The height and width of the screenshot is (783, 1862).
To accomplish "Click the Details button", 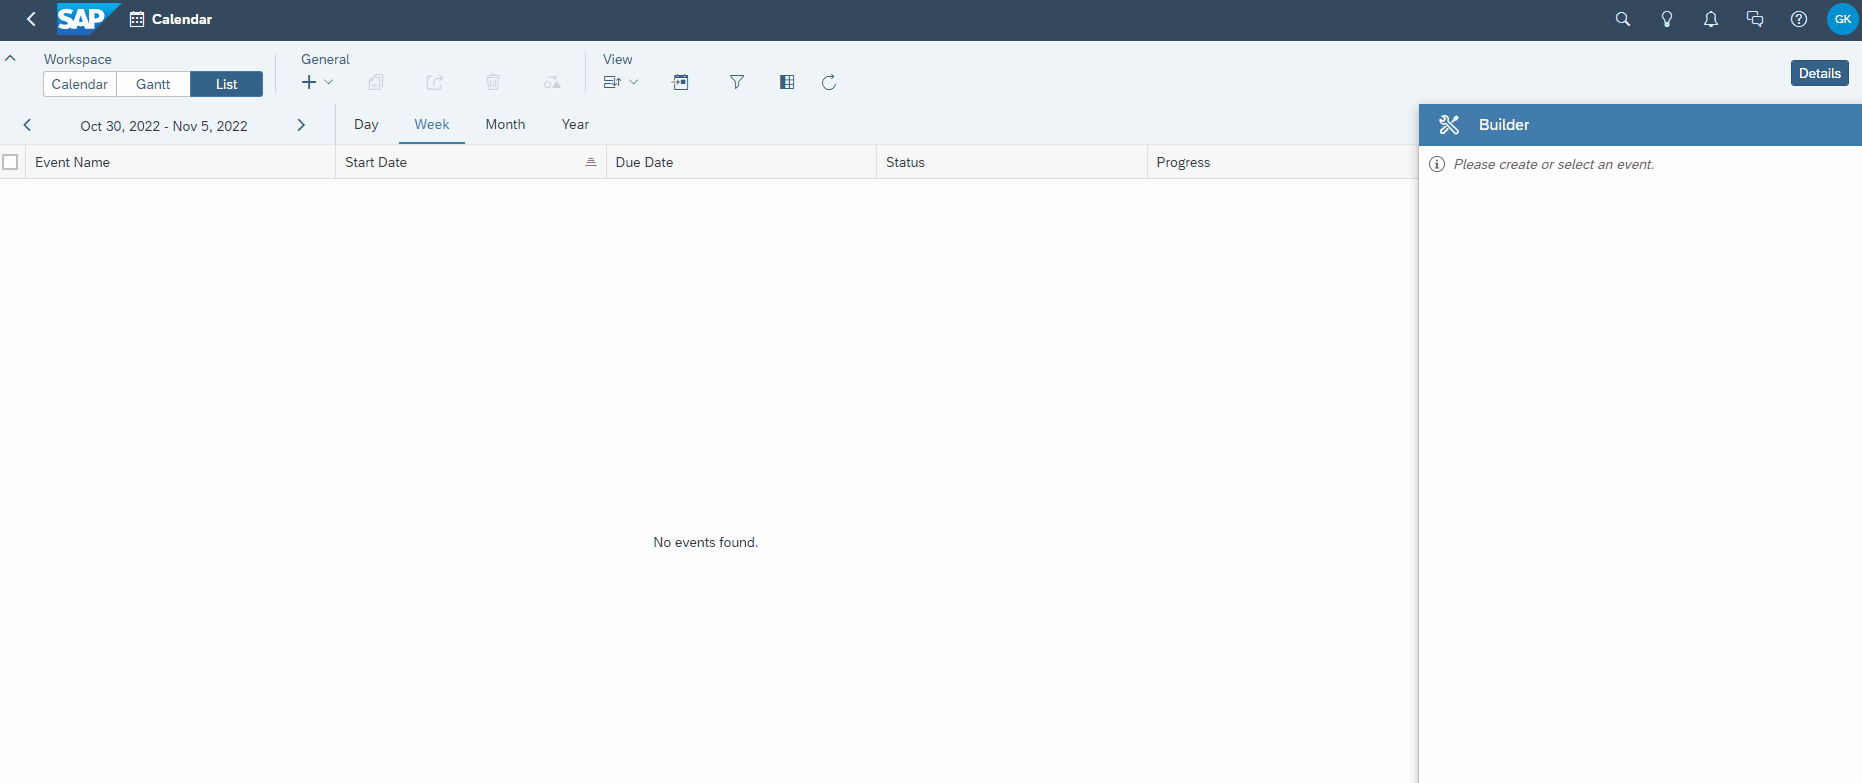I will 1819,73.
